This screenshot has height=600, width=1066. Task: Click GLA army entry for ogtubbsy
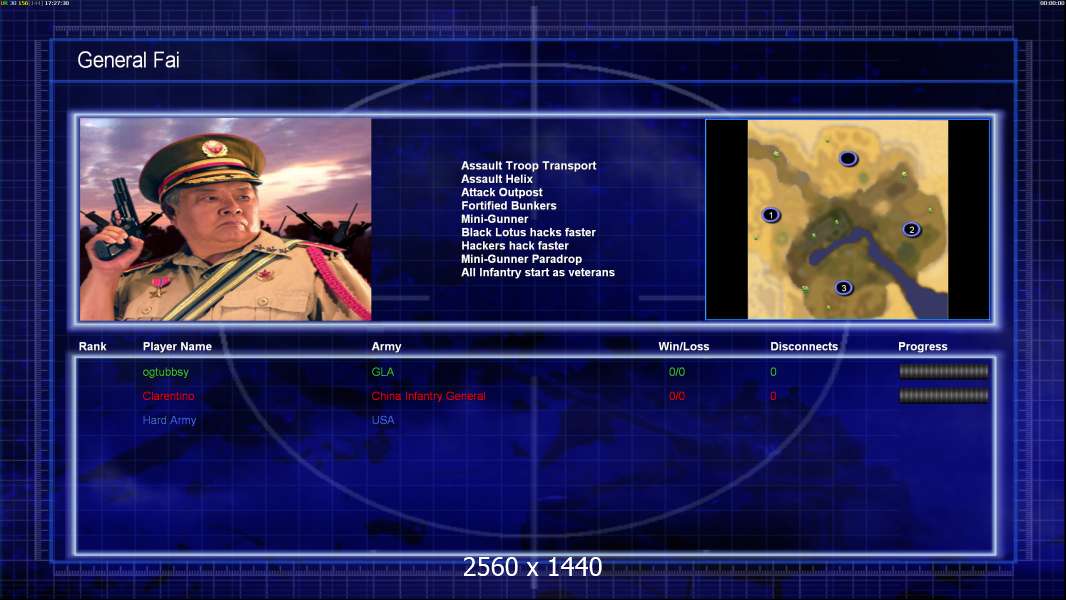[x=383, y=372]
